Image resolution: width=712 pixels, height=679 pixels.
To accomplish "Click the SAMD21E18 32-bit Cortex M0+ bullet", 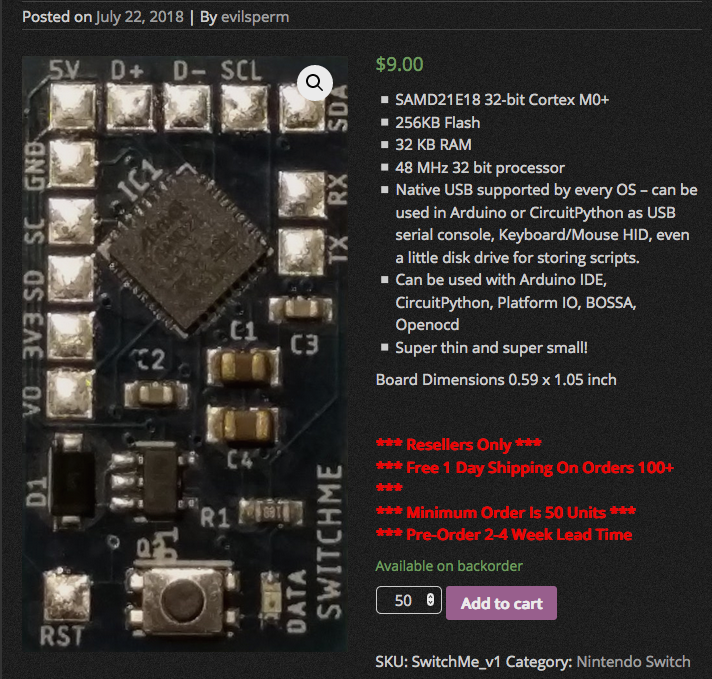I will pos(502,99).
